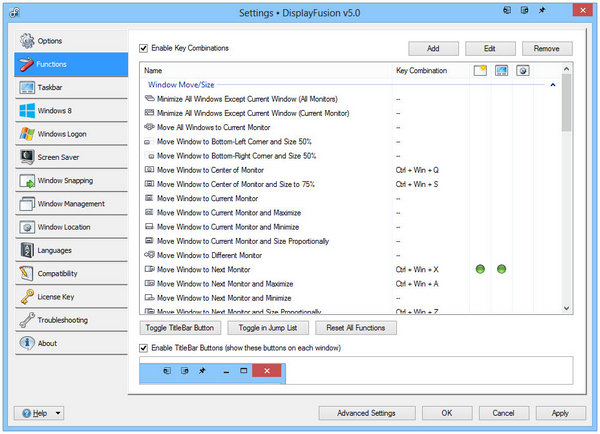The image size is (600, 434).
Task: Click Toggle TitleBar Button
Action: click(180, 328)
